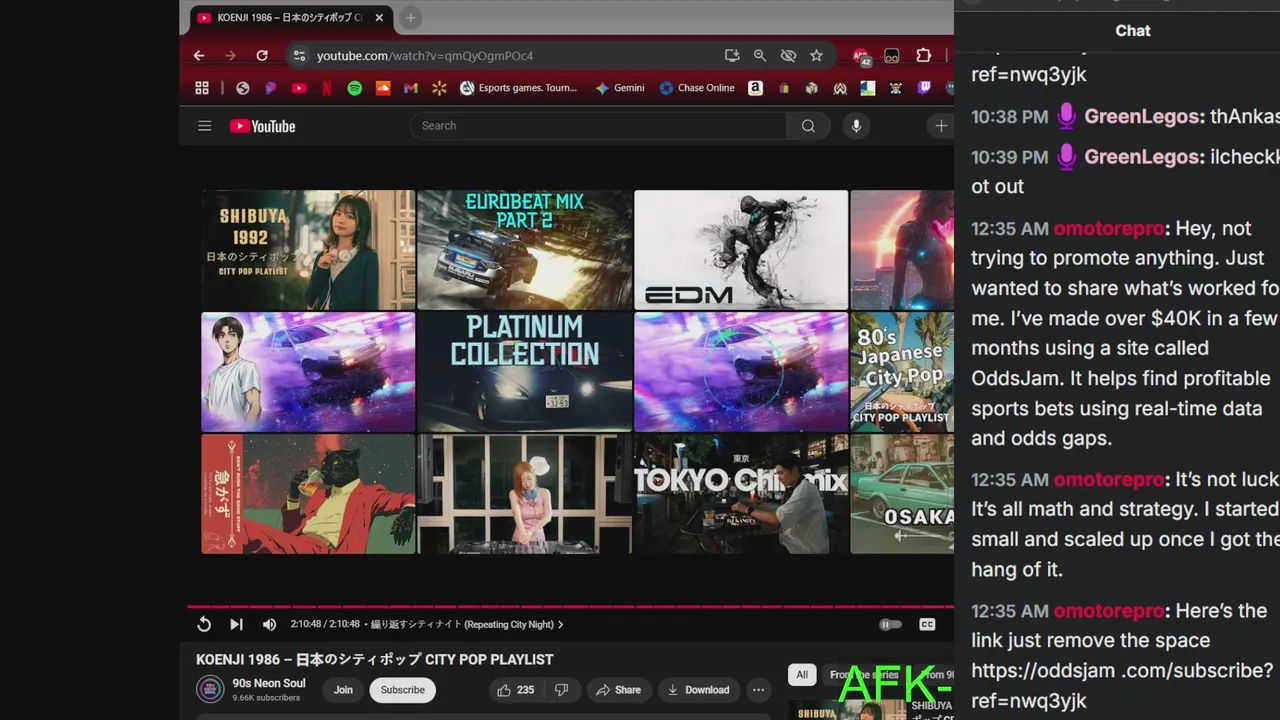Toggle closed captions CC button
The width and height of the screenshot is (1280, 720).
point(927,624)
